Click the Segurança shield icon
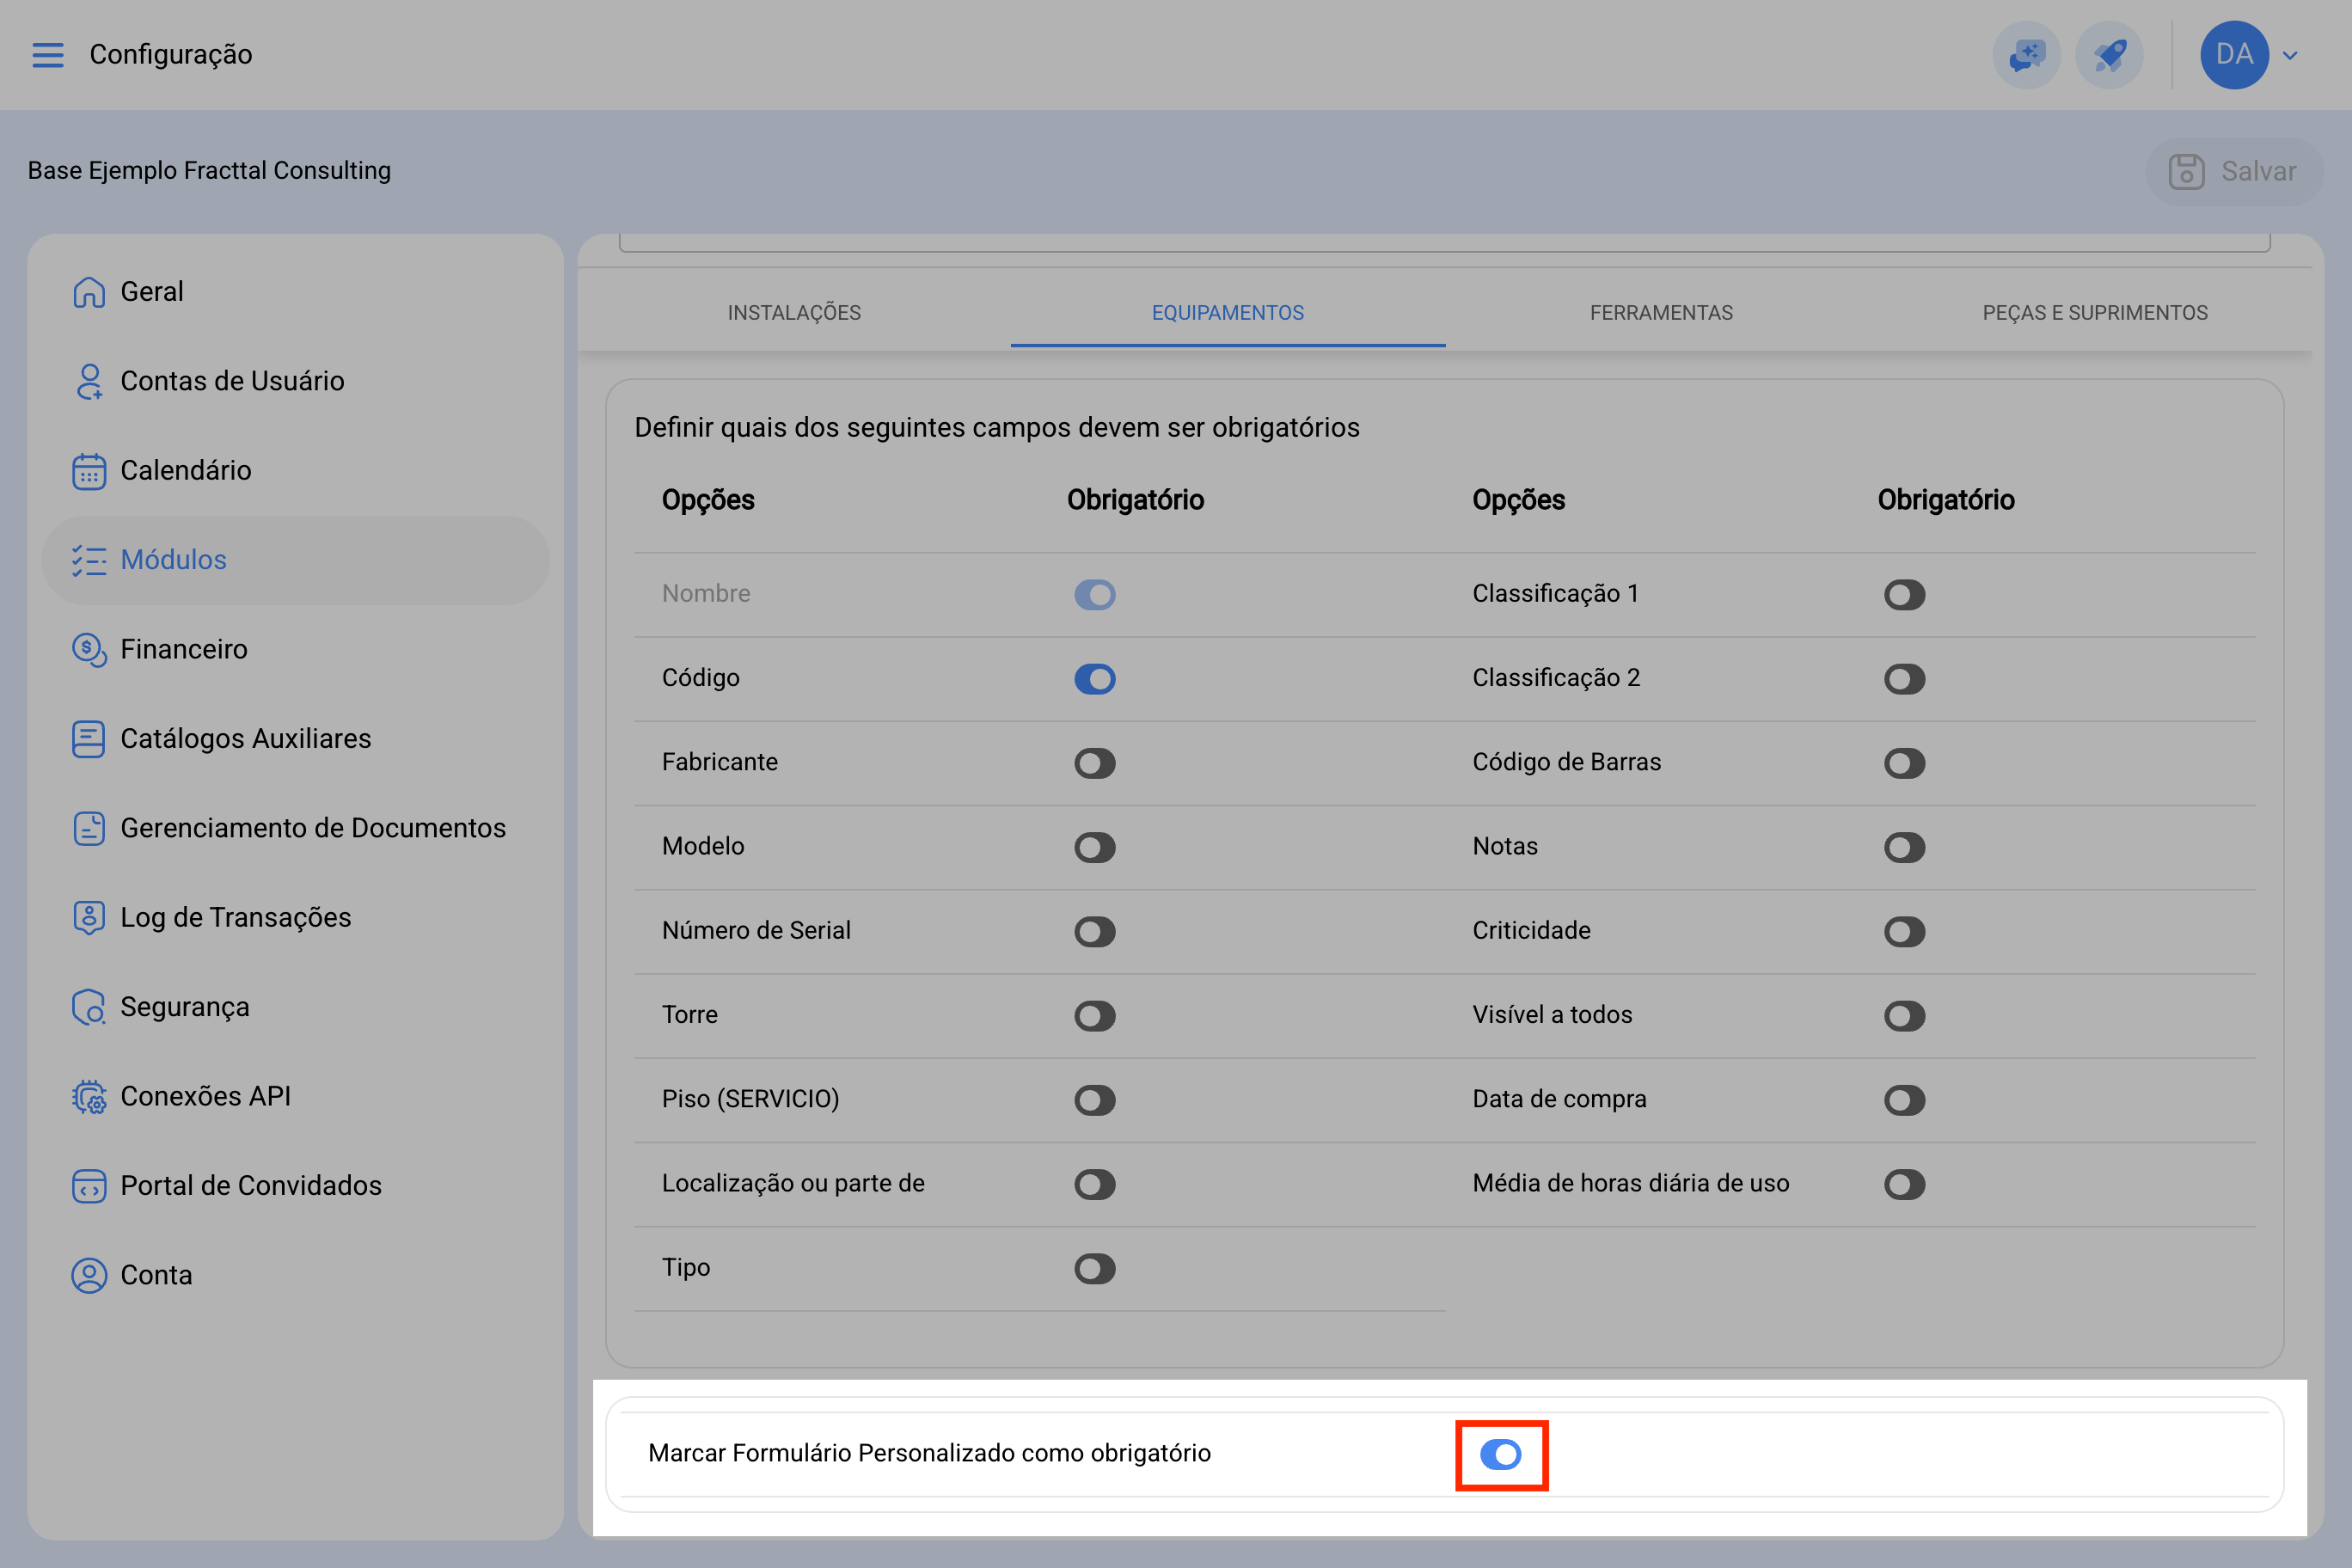Image resolution: width=2352 pixels, height=1568 pixels. pyautogui.click(x=89, y=1007)
